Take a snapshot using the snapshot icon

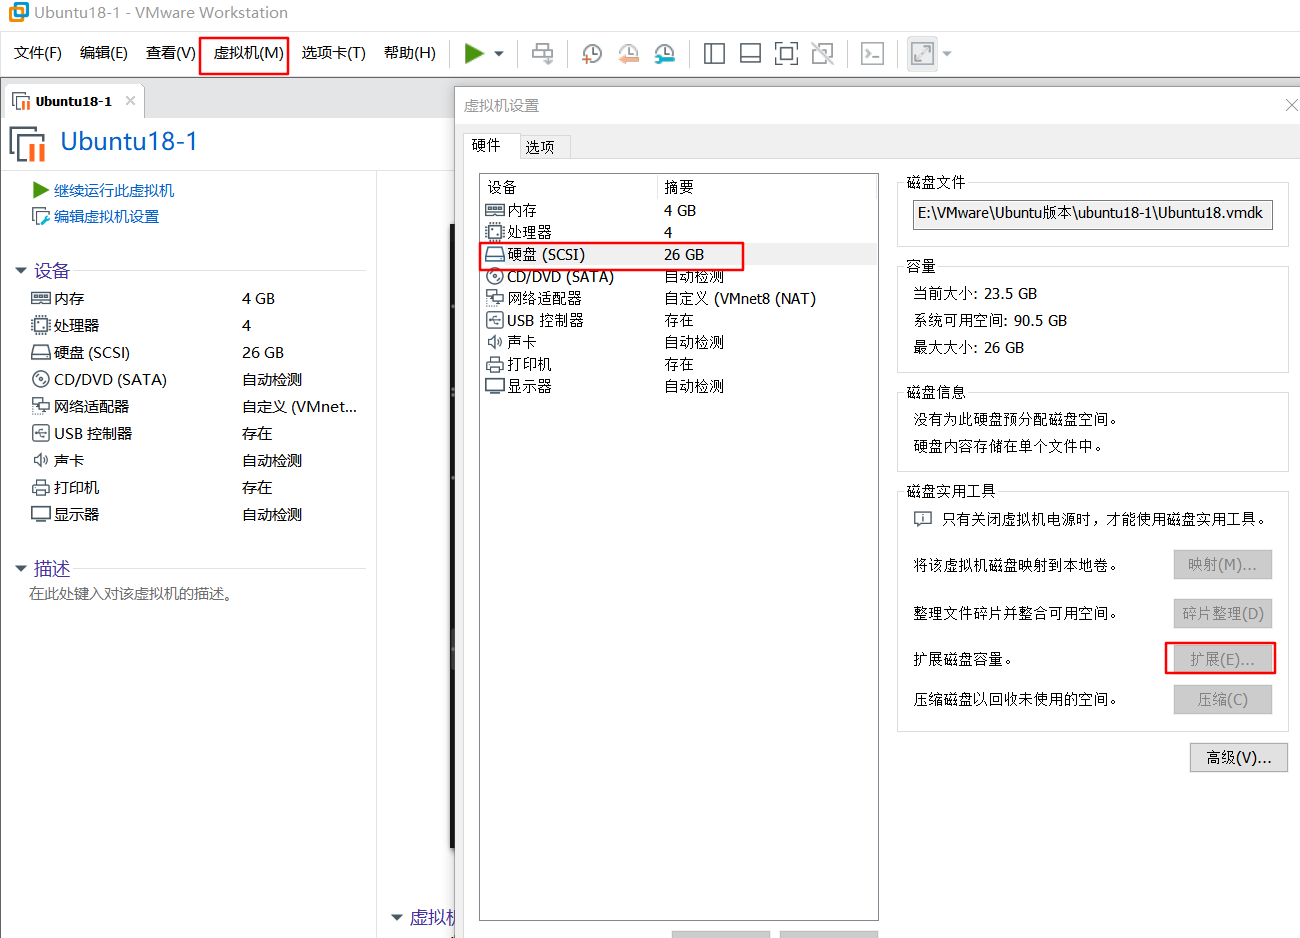click(x=591, y=53)
